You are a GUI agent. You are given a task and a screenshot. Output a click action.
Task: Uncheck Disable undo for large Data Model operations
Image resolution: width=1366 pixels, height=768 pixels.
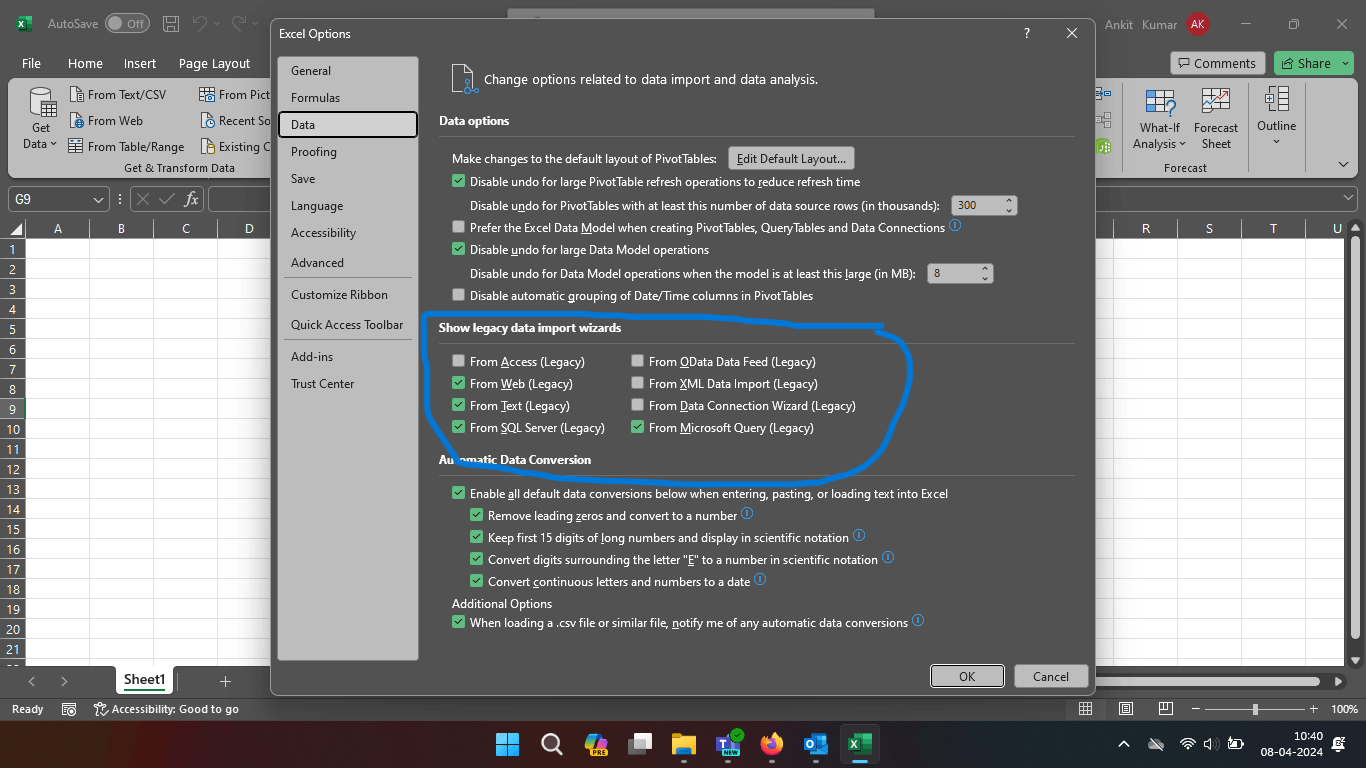(459, 249)
